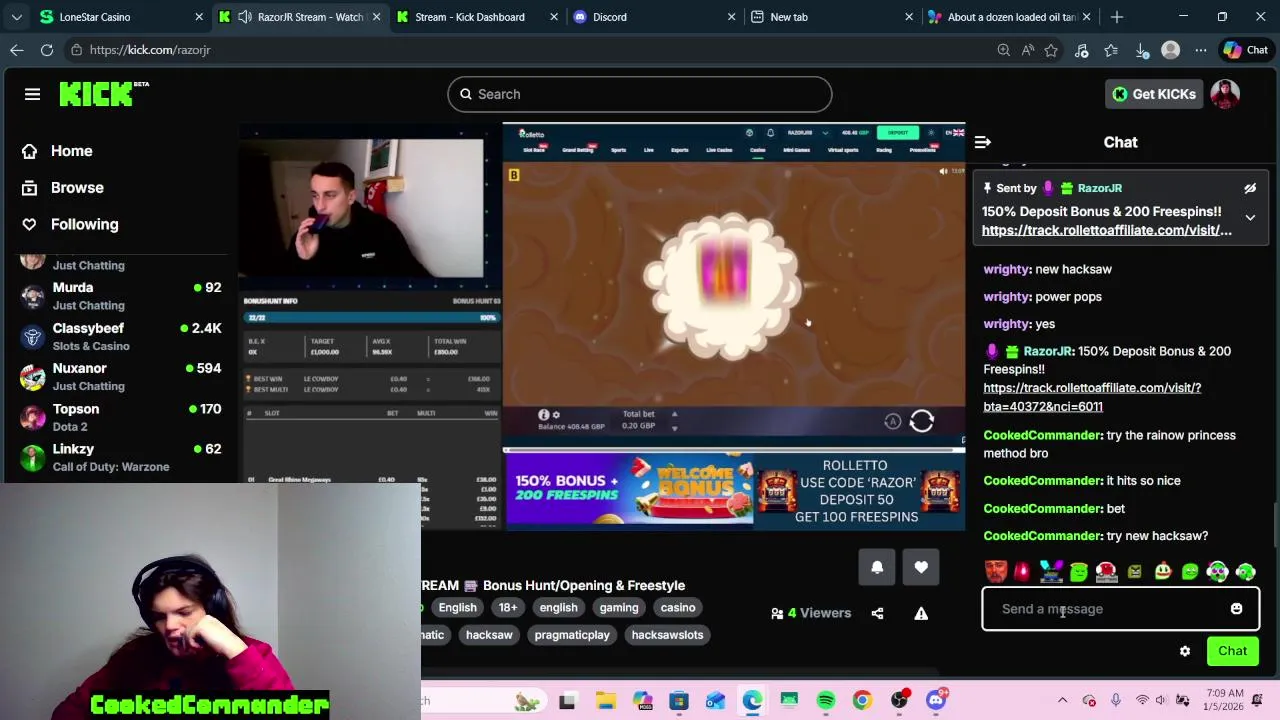Open volume control in system tray
The image size is (1280, 720).
pos(1163,701)
